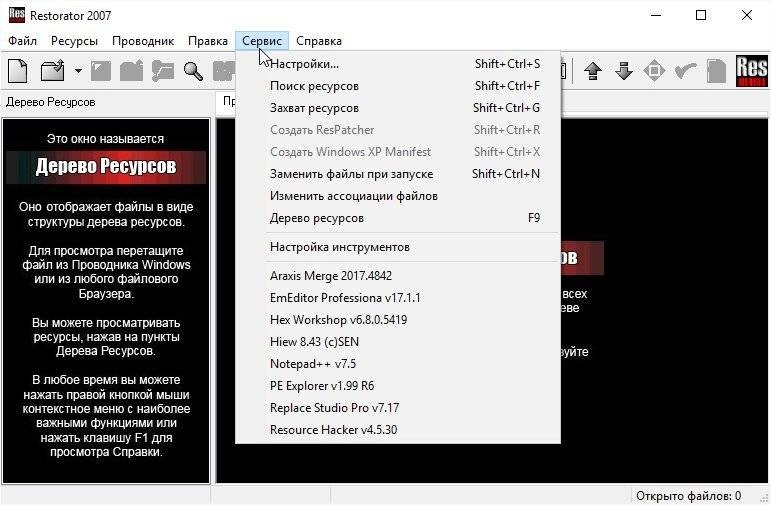Click the Restorator icon in the title bar
This screenshot has height=505, width=771.
16,15
